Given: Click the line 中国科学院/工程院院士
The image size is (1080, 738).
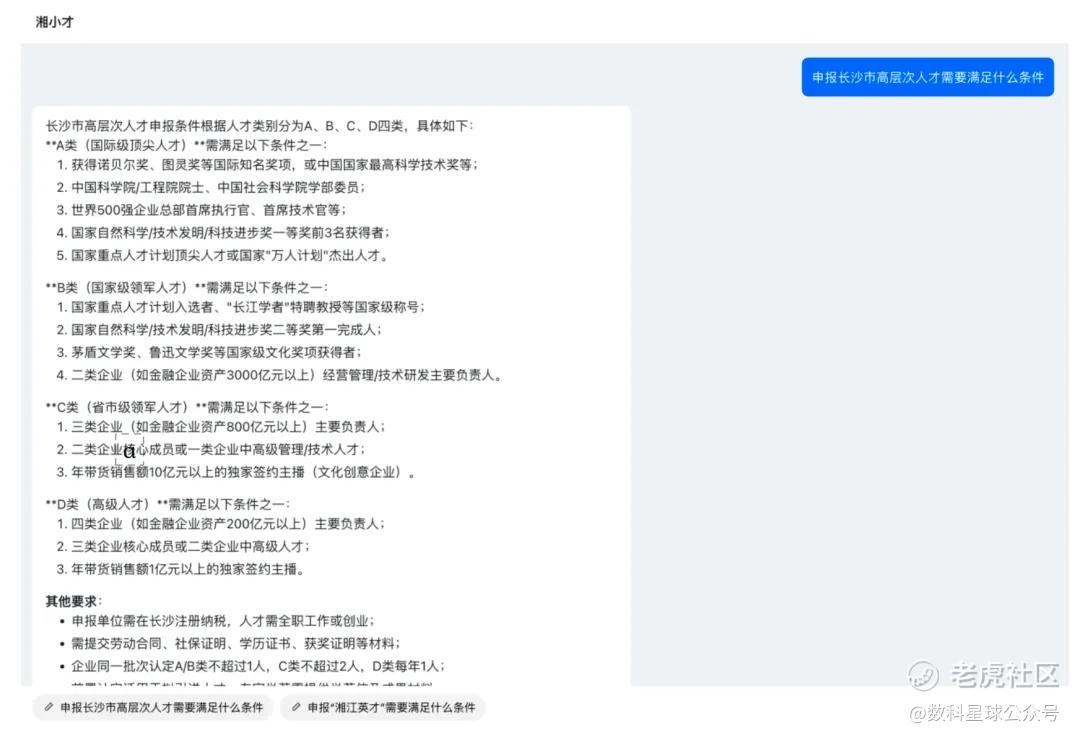Looking at the screenshot, I should (x=211, y=187).
